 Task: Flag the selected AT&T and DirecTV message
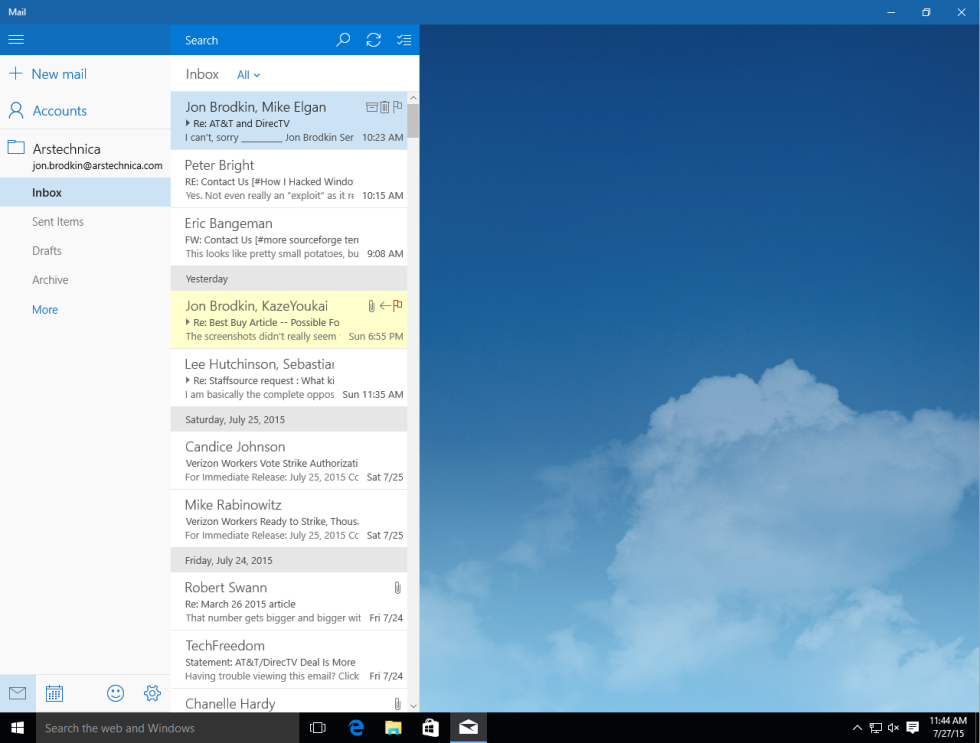coord(397,107)
